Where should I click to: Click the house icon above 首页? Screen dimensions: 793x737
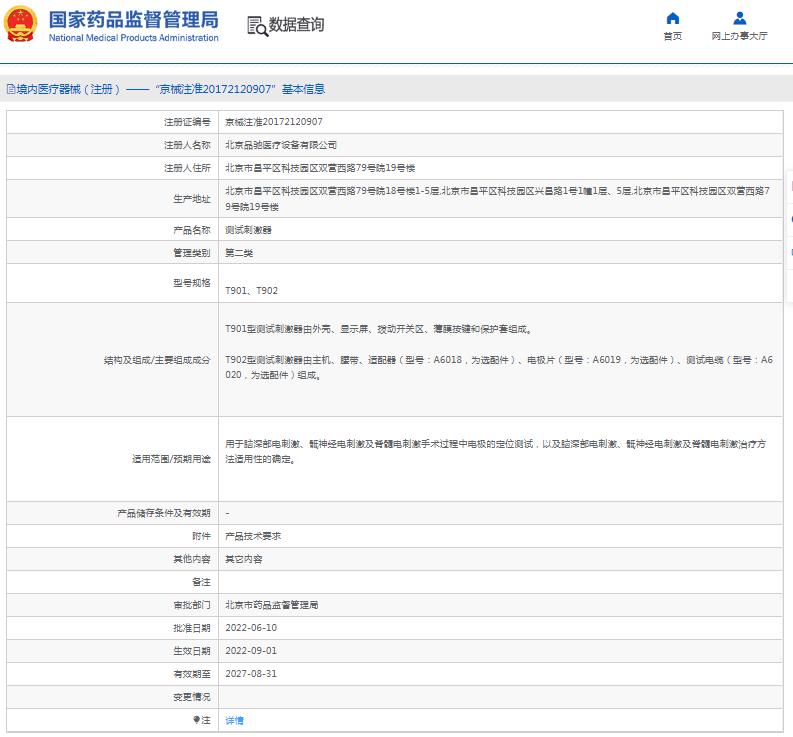click(673, 18)
